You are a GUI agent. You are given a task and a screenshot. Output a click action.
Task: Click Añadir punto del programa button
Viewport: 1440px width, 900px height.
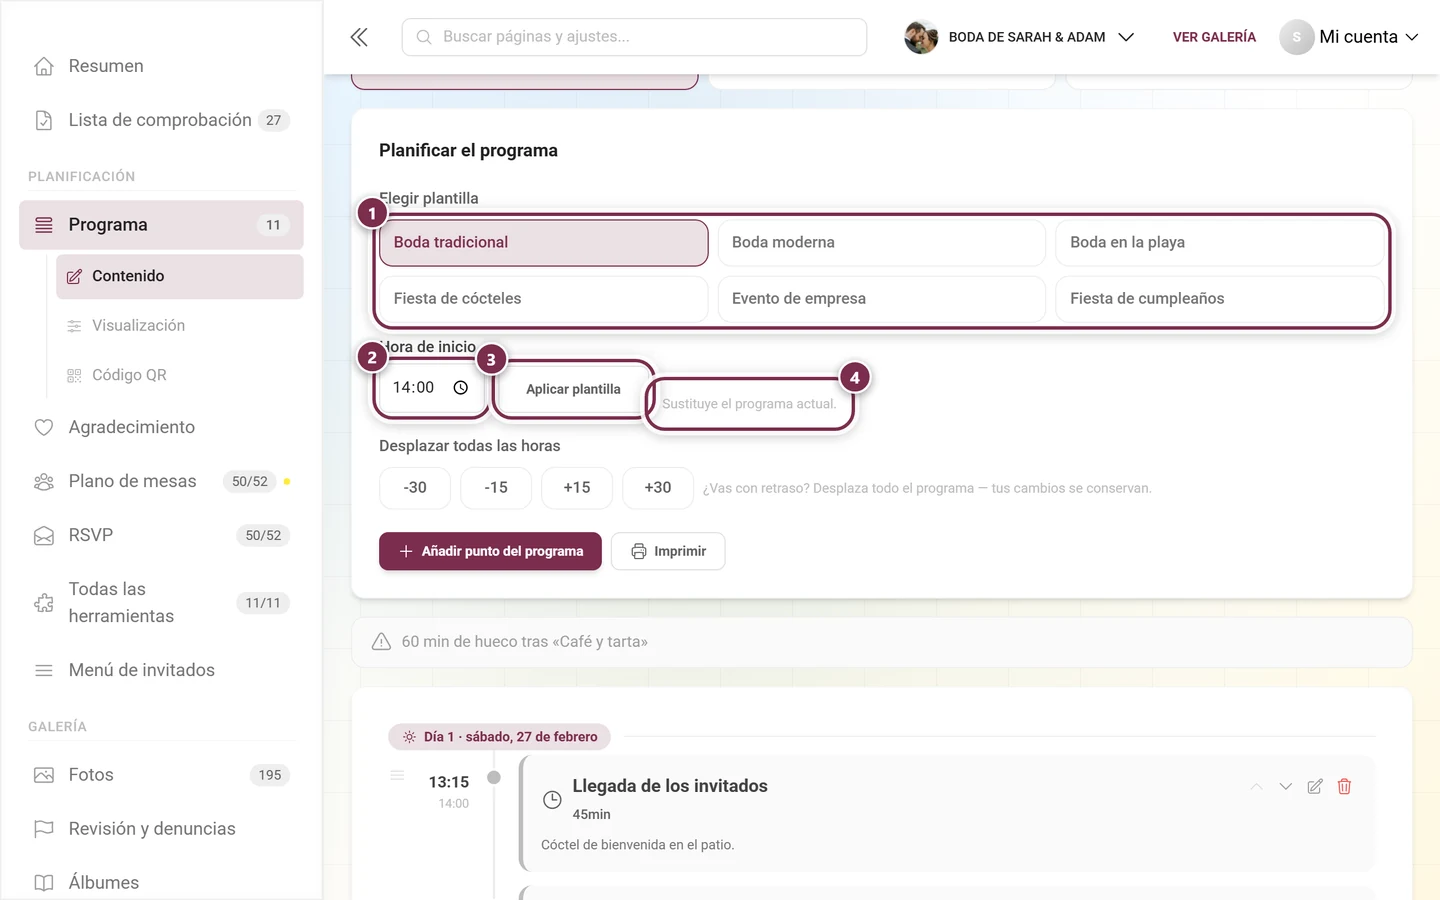490,551
